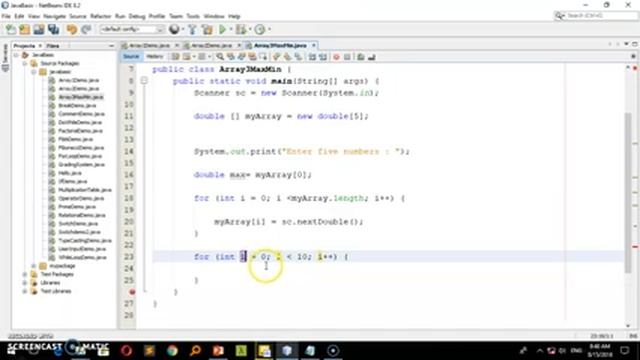Click the Source view button
640x360 pixels.
tap(131, 57)
